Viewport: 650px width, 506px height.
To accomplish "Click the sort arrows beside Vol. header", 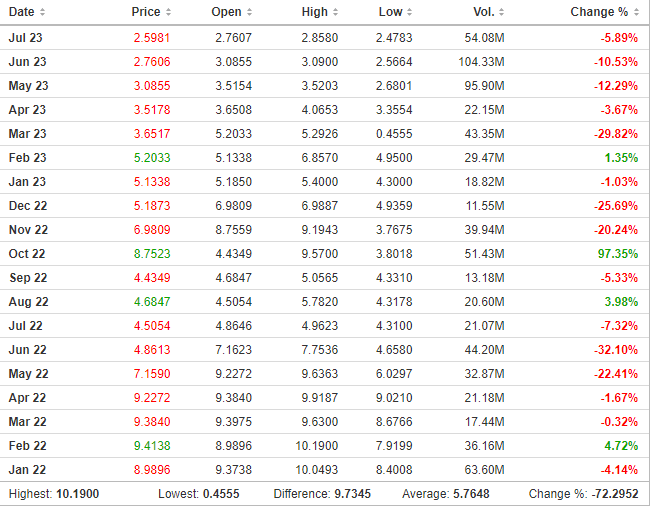I will [x=501, y=12].
